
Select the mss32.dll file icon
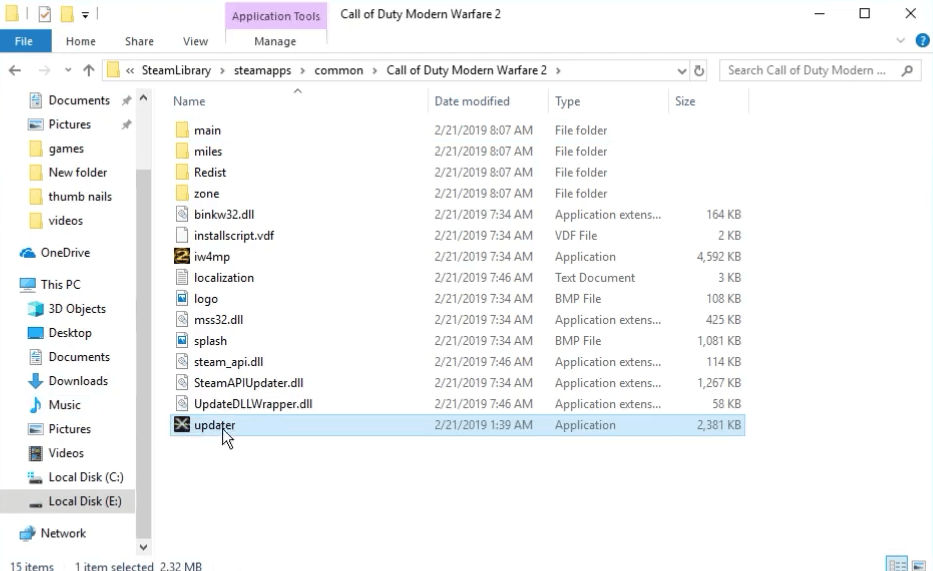181,319
